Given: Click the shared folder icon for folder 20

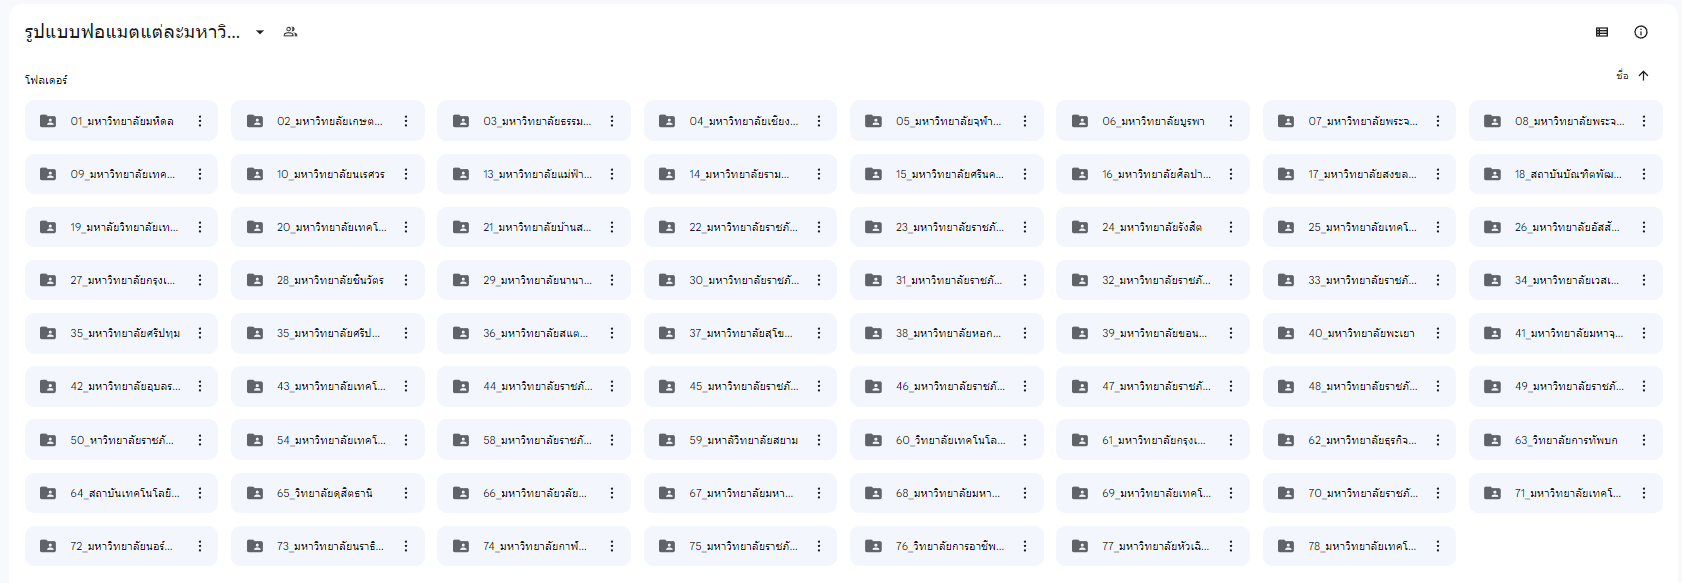Looking at the screenshot, I should point(255,227).
